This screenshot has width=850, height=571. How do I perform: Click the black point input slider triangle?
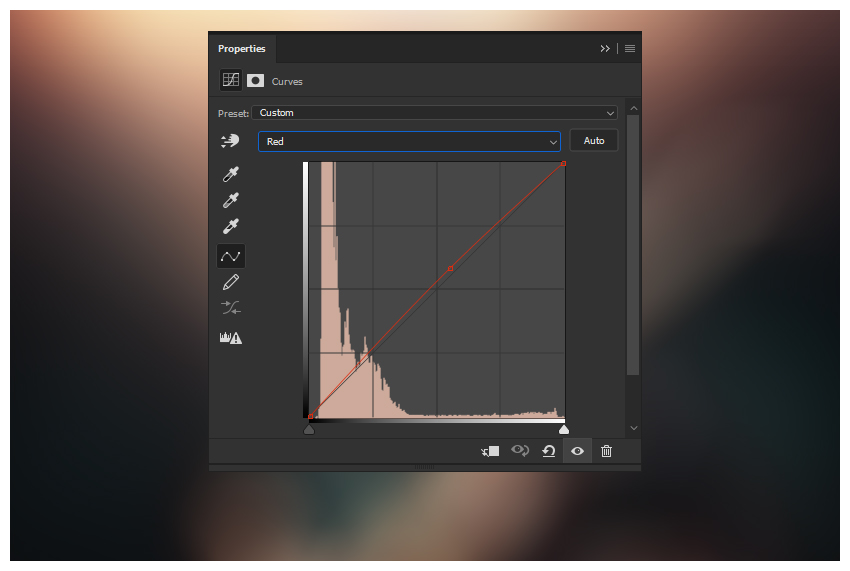pos(309,429)
